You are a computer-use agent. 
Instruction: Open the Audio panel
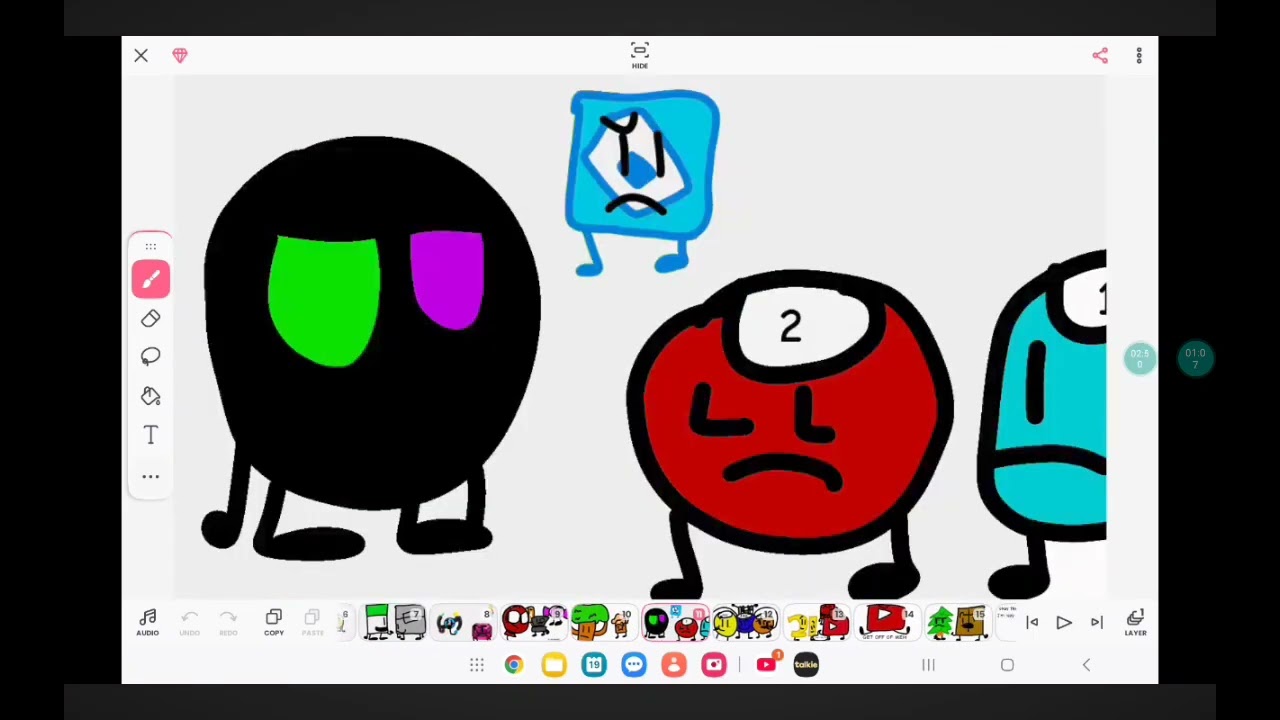click(x=147, y=622)
